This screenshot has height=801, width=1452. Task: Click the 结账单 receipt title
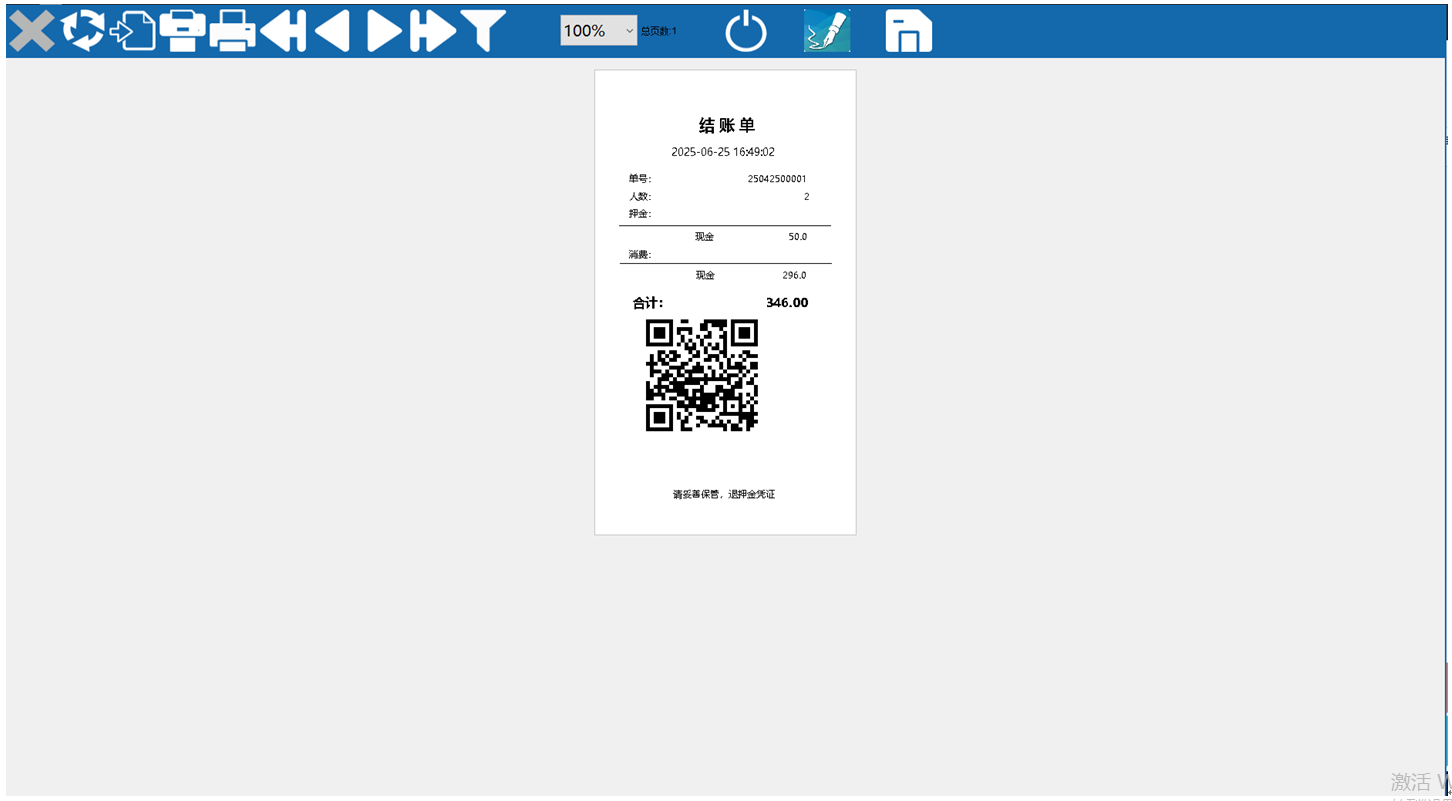coord(726,125)
